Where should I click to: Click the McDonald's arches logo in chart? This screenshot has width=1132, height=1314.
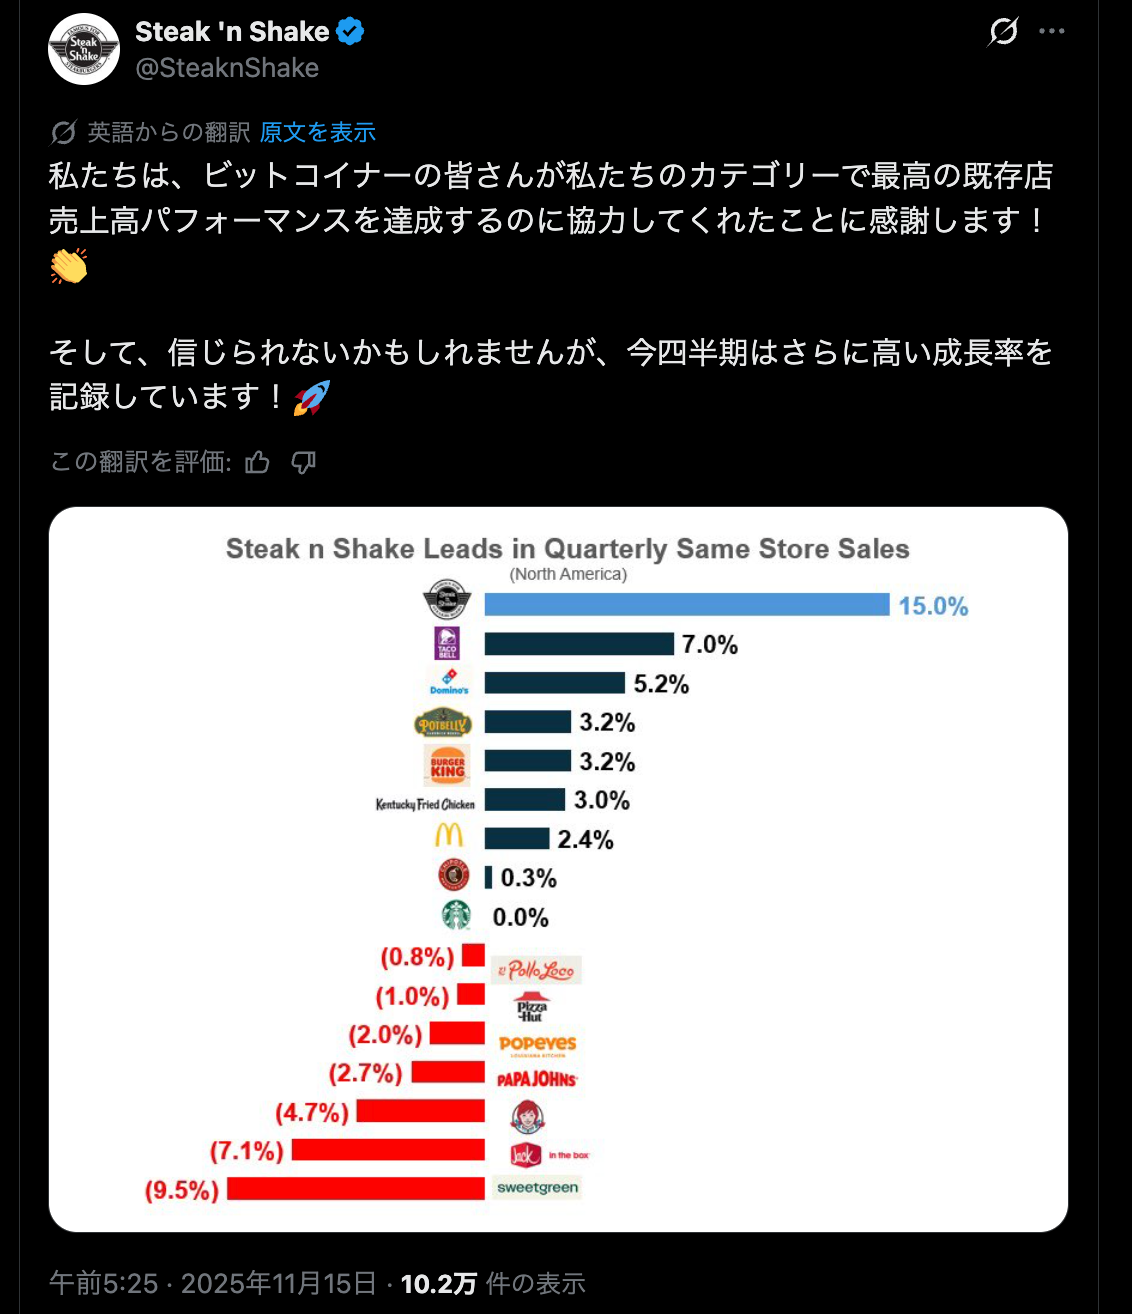(449, 836)
